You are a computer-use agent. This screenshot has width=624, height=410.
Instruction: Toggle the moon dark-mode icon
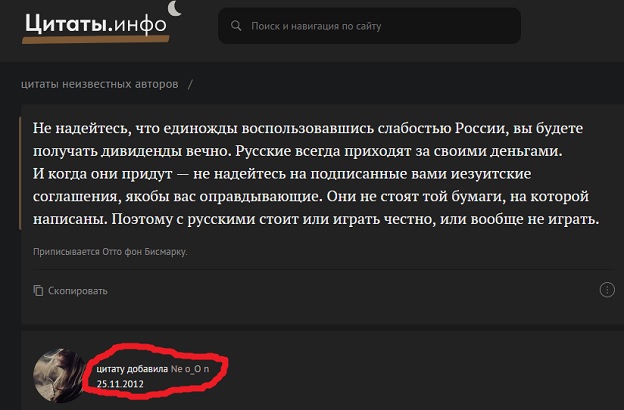tap(174, 9)
